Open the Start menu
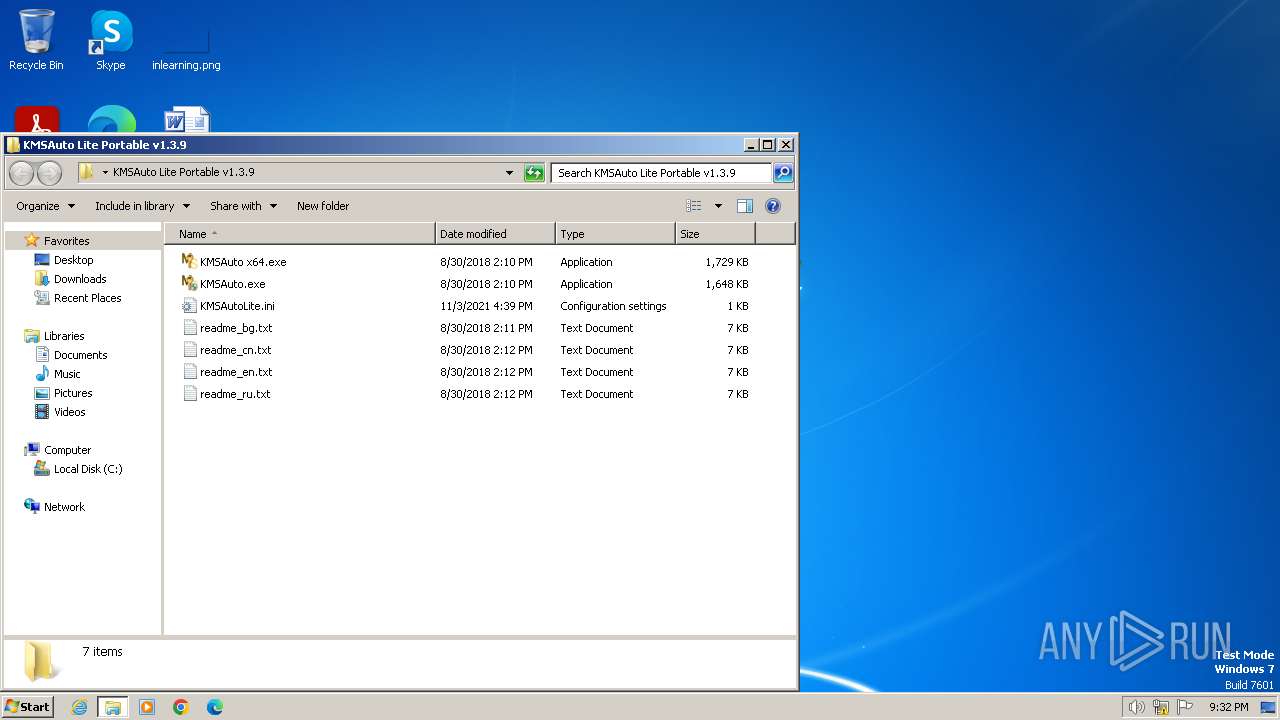 27,707
